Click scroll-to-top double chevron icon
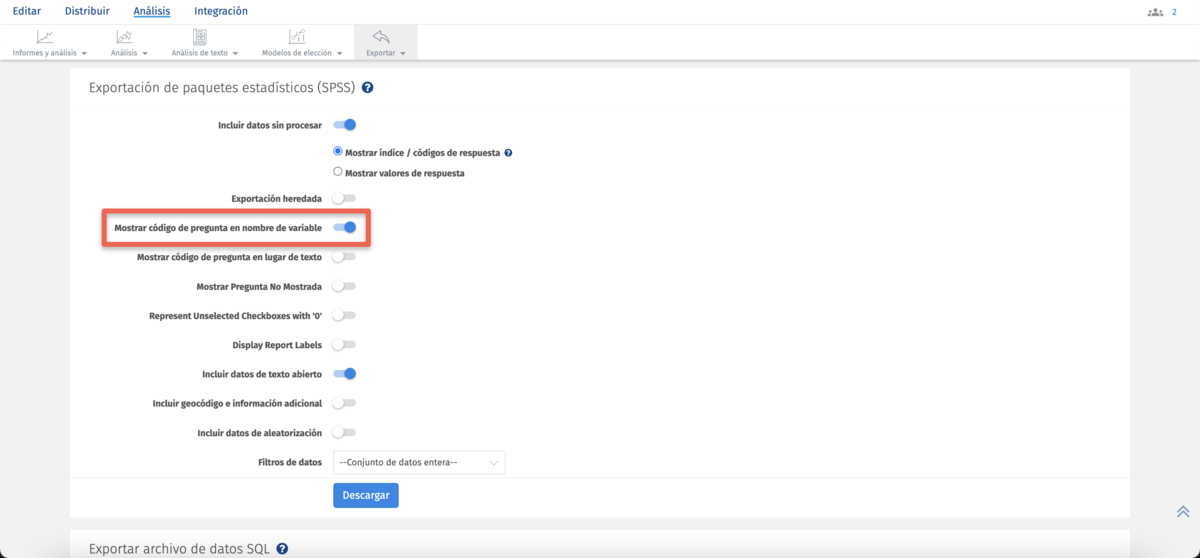 tap(1183, 511)
